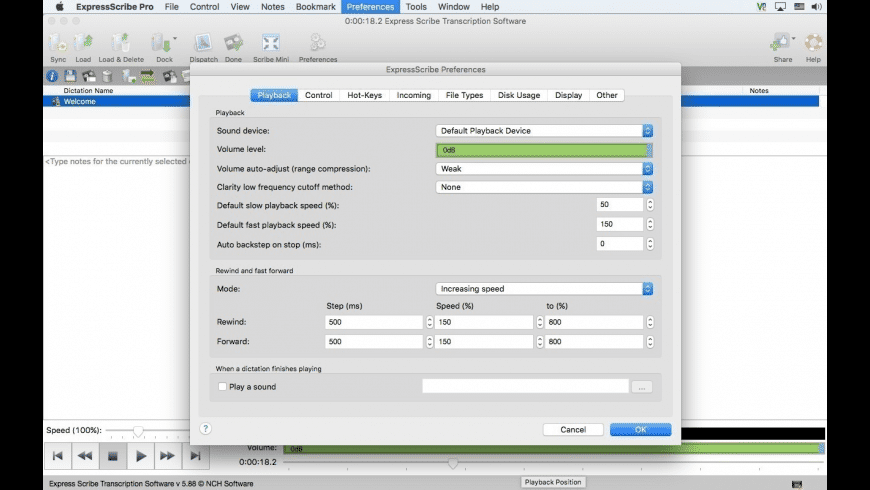
Task: Open Volume auto-adjust dropdown set to Weak
Action: (544, 169)
